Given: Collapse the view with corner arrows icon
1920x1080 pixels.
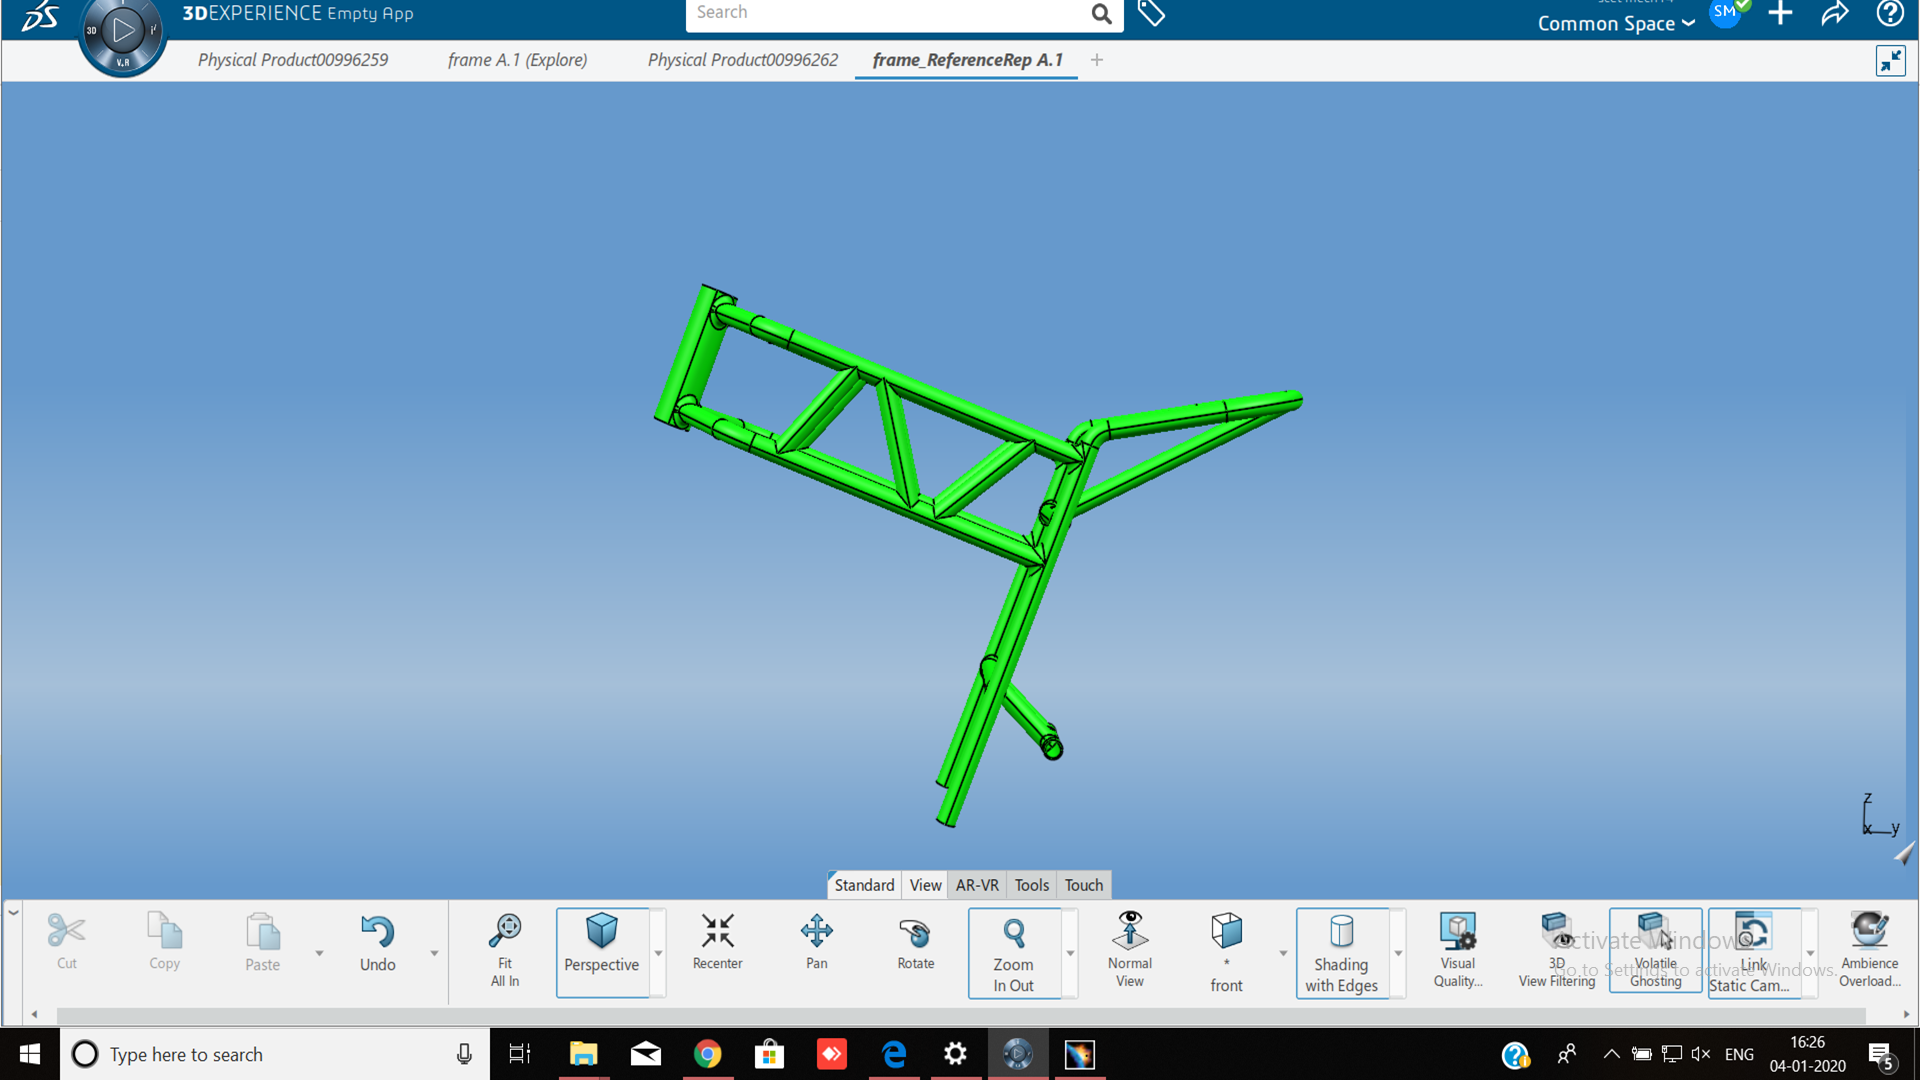Looking at the screenshot, I should point(1890,61).
